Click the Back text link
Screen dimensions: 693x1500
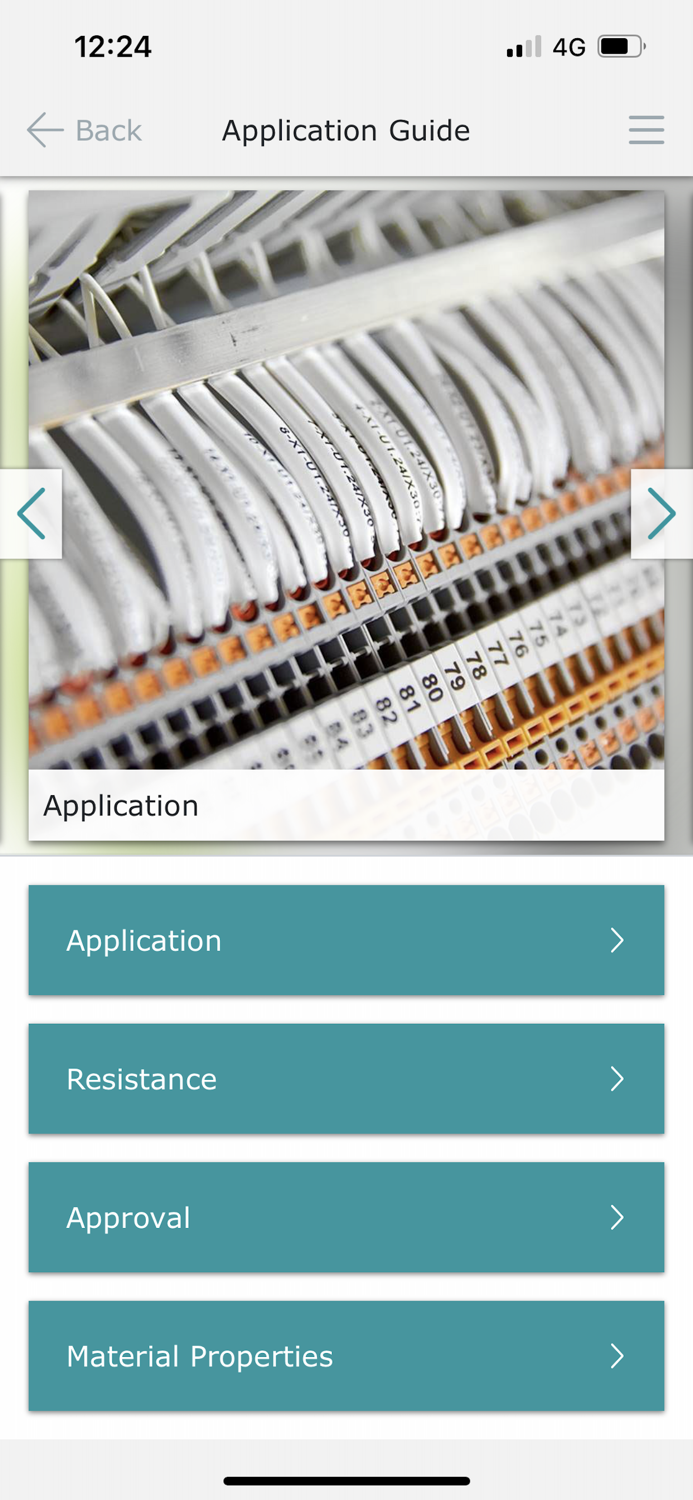(x=108, y=131)
